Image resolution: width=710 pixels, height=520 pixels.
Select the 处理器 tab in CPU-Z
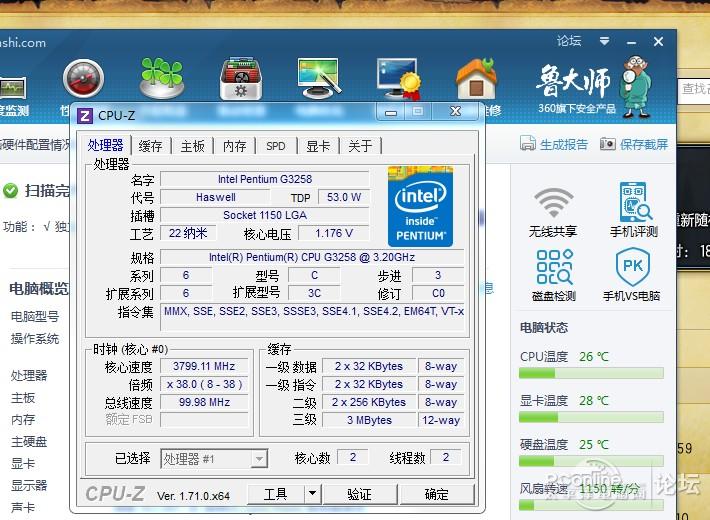pos(106,145)
